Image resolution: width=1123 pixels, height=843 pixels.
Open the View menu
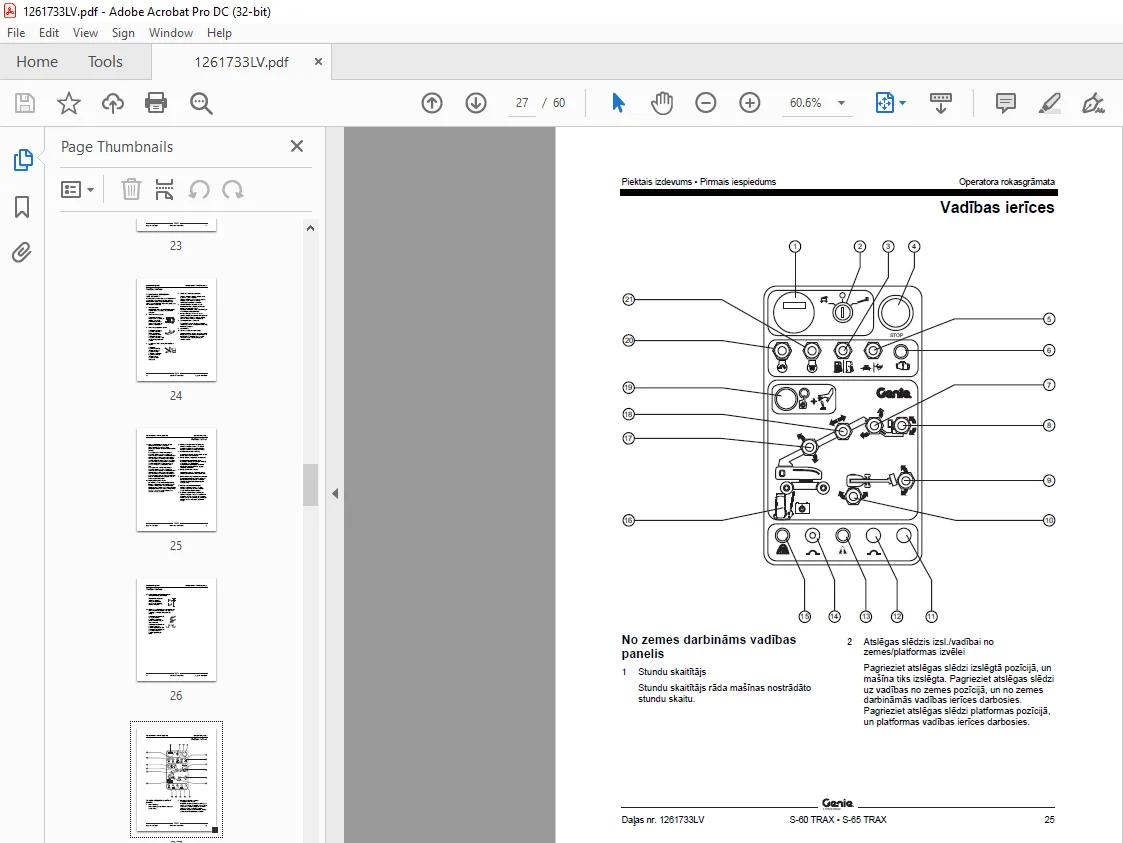tap(85, 33)
